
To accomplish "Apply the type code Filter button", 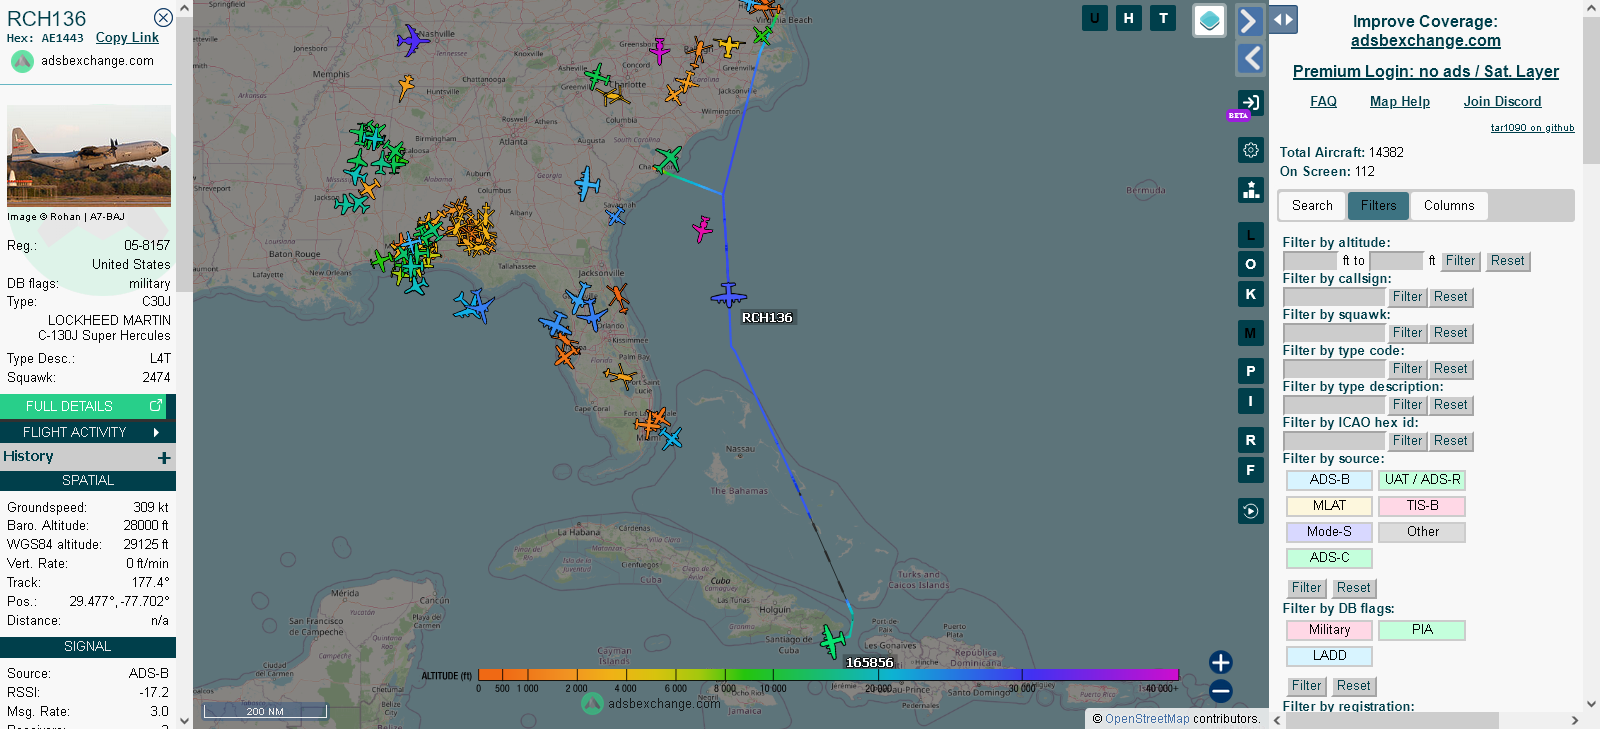I will [1407, 369].
